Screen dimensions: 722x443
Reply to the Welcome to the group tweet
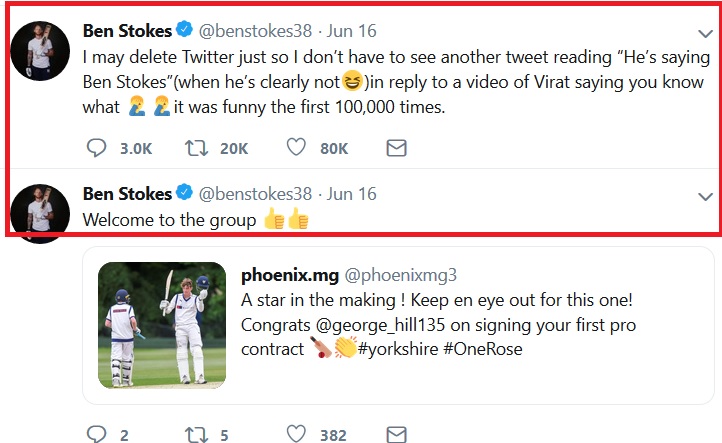tap(96, 434)
